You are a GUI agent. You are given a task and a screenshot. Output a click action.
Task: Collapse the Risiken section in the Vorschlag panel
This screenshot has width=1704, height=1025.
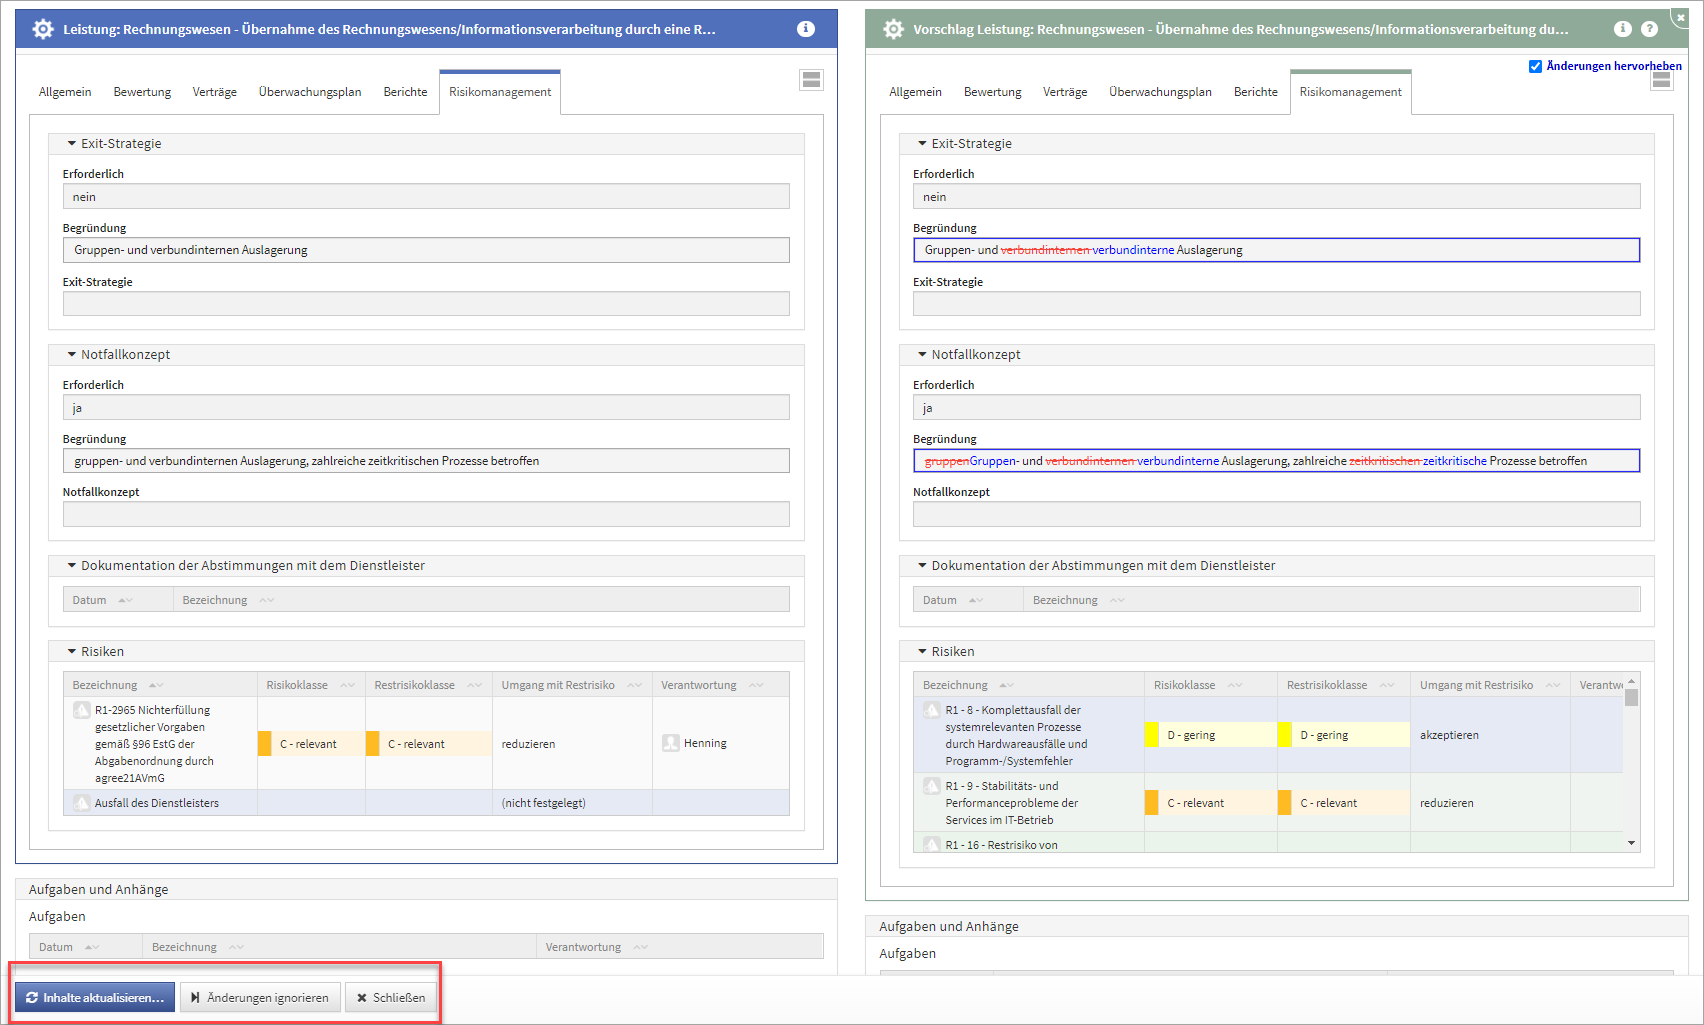(922, 652)
